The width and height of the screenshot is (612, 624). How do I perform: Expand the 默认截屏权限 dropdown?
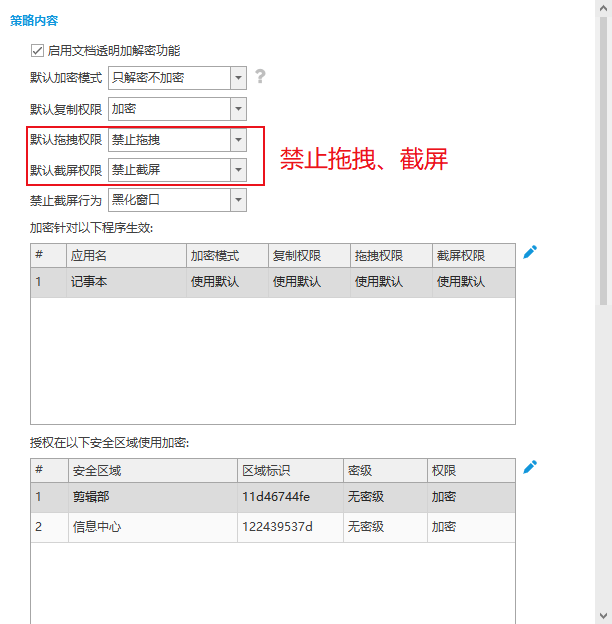tap(238, 170)
